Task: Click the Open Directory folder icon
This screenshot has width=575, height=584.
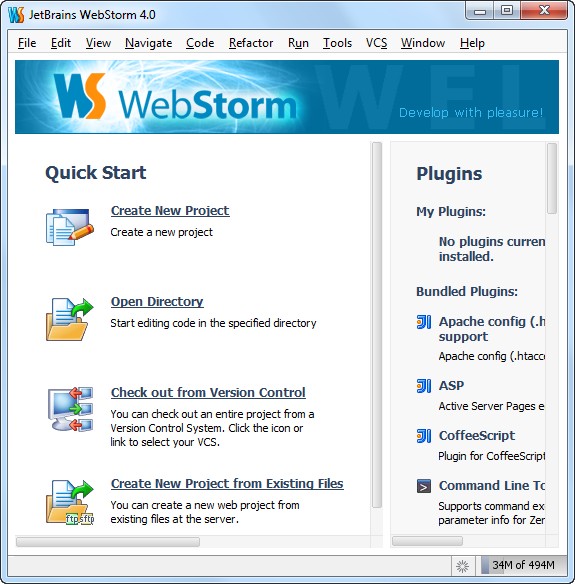Action: tap(70, 319)
